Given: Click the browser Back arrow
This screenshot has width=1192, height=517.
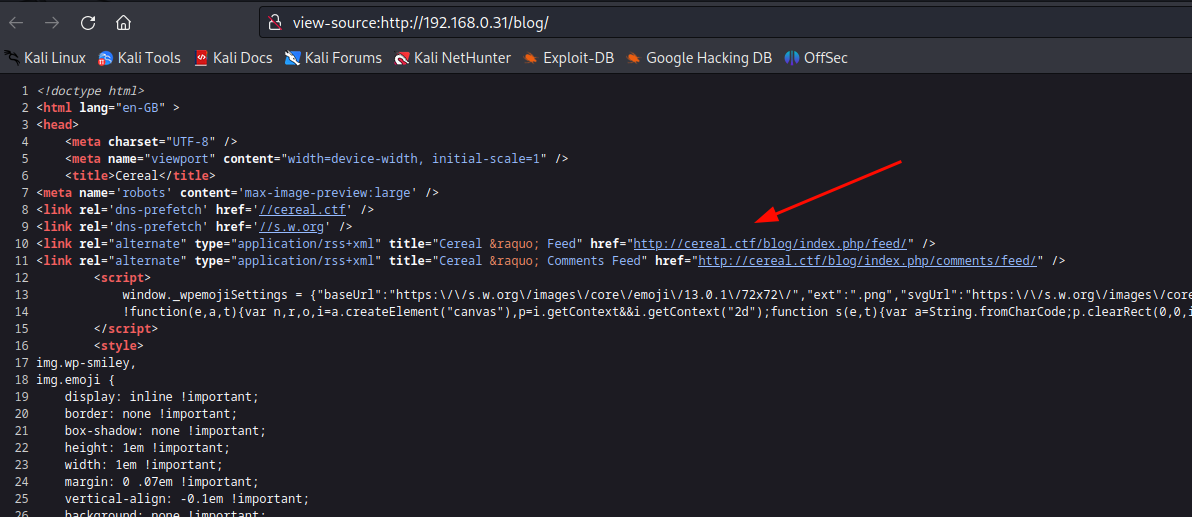Looking at the screenshot, I should pos(16,23).
